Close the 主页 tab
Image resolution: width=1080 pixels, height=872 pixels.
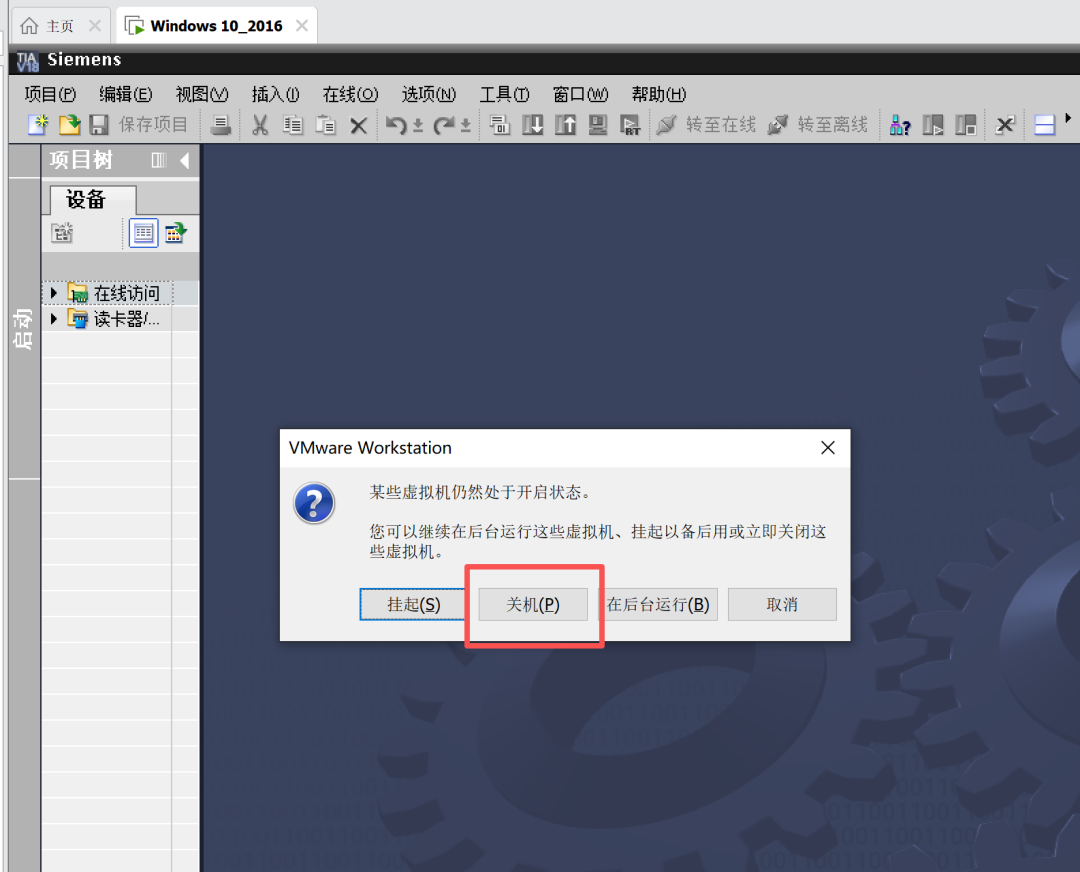95,25
